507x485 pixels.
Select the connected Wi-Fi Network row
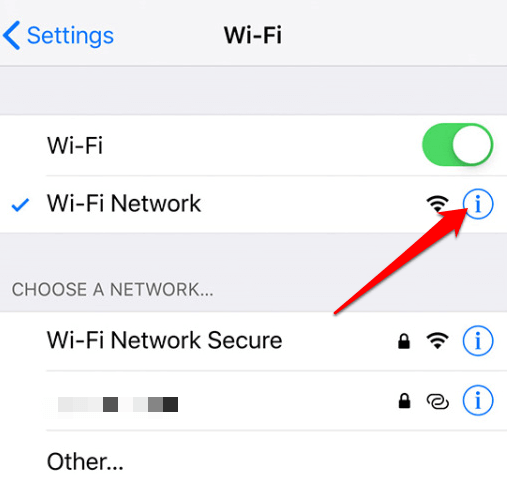253,204
